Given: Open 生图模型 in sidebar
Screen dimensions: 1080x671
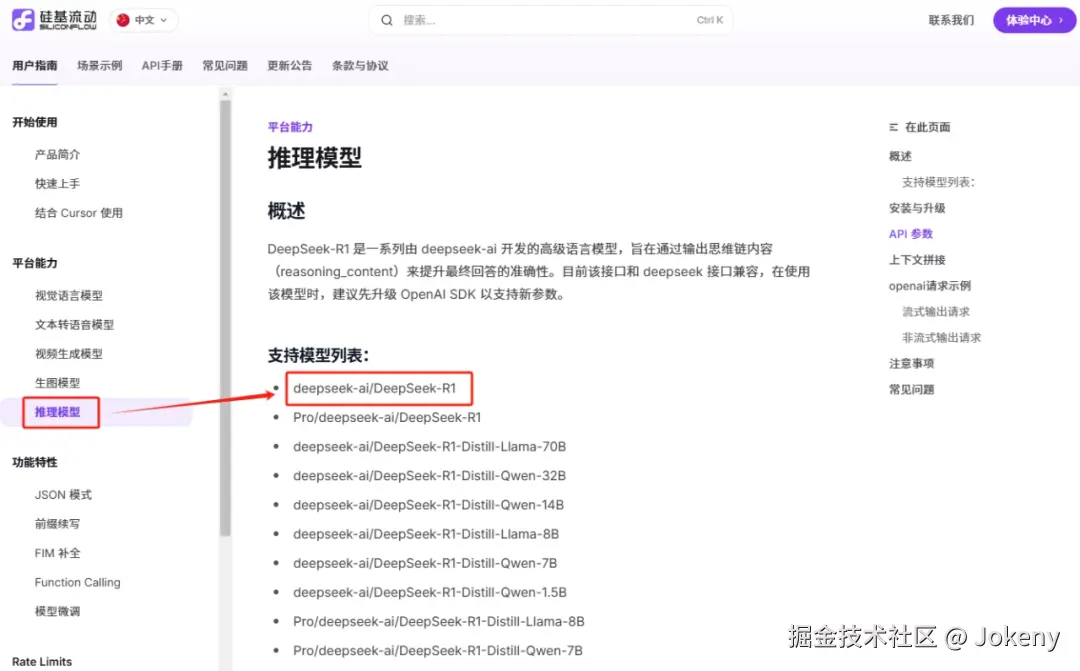Looking at the screenshot, I should pos(57,382).
